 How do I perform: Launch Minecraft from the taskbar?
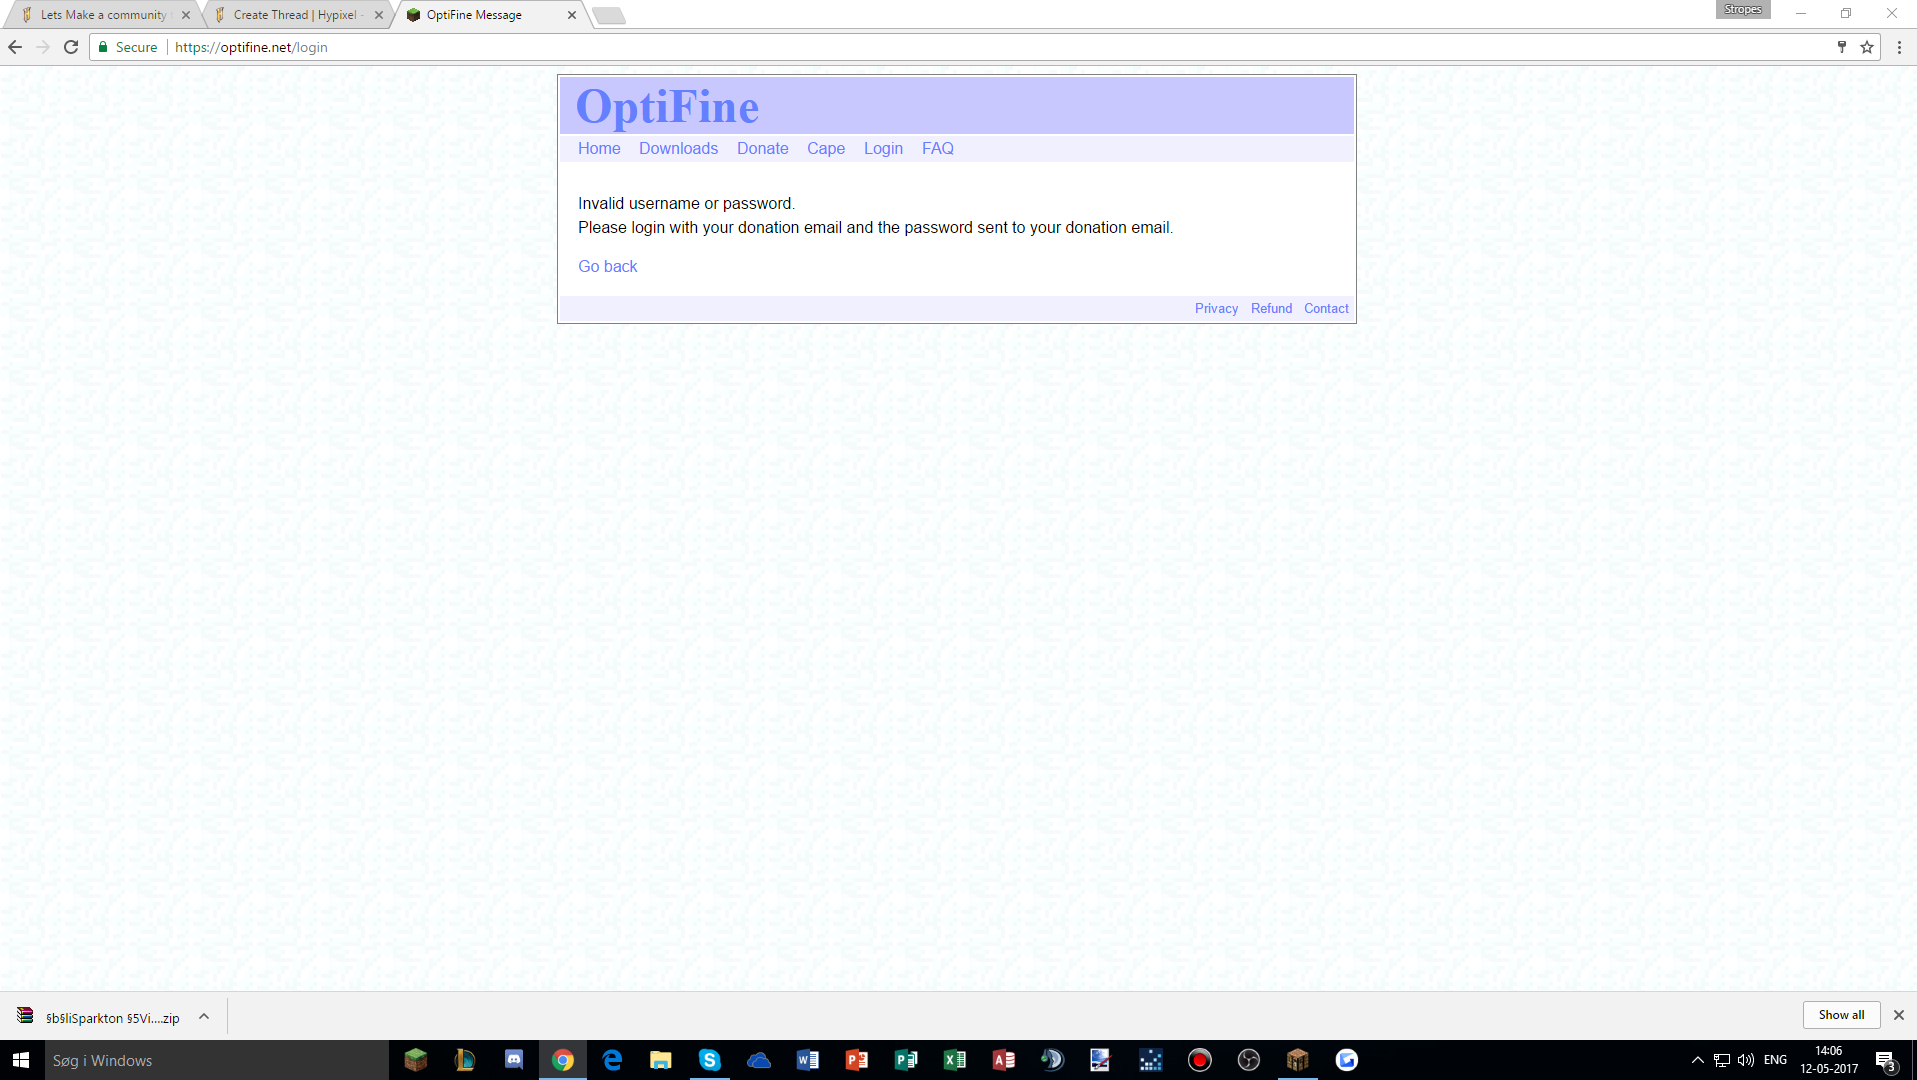[x=416, y=1060]
